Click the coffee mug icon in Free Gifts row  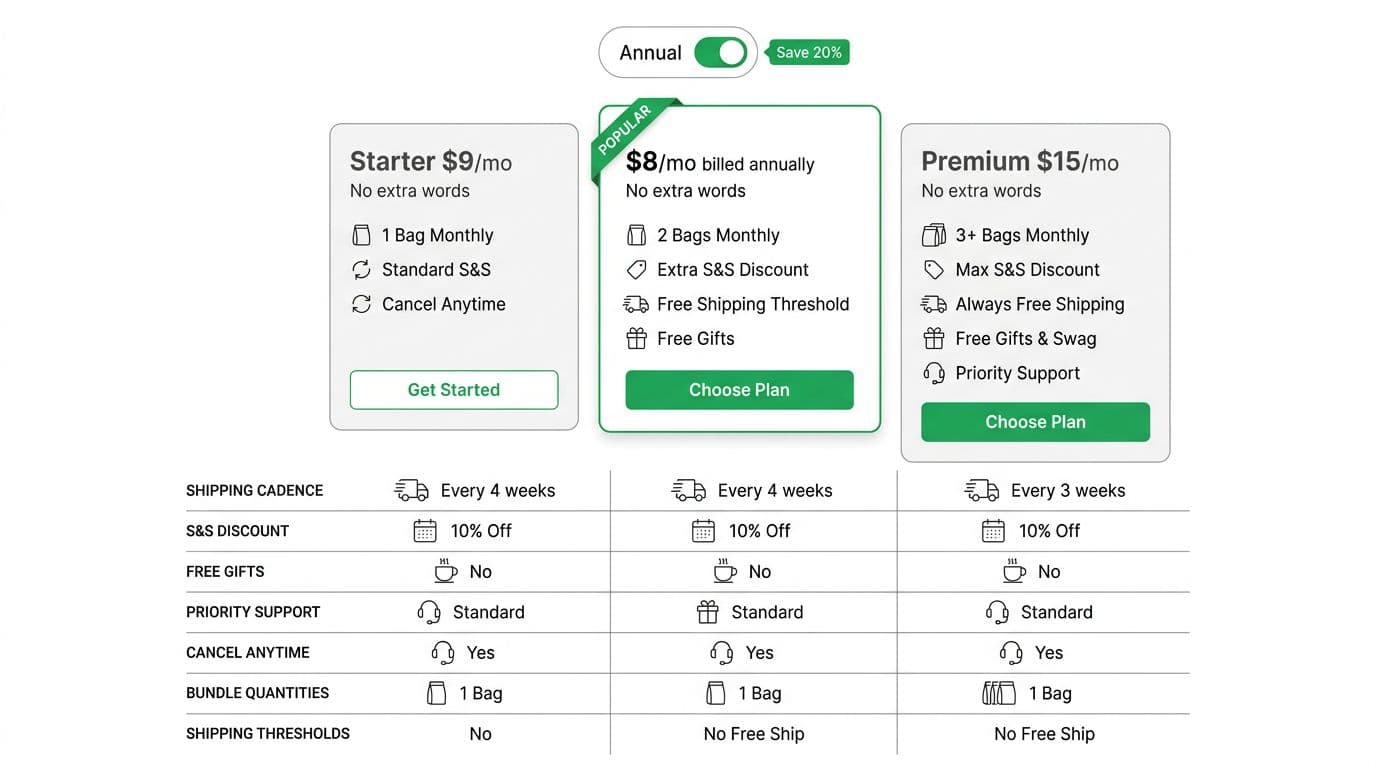(x=445, y=570)
